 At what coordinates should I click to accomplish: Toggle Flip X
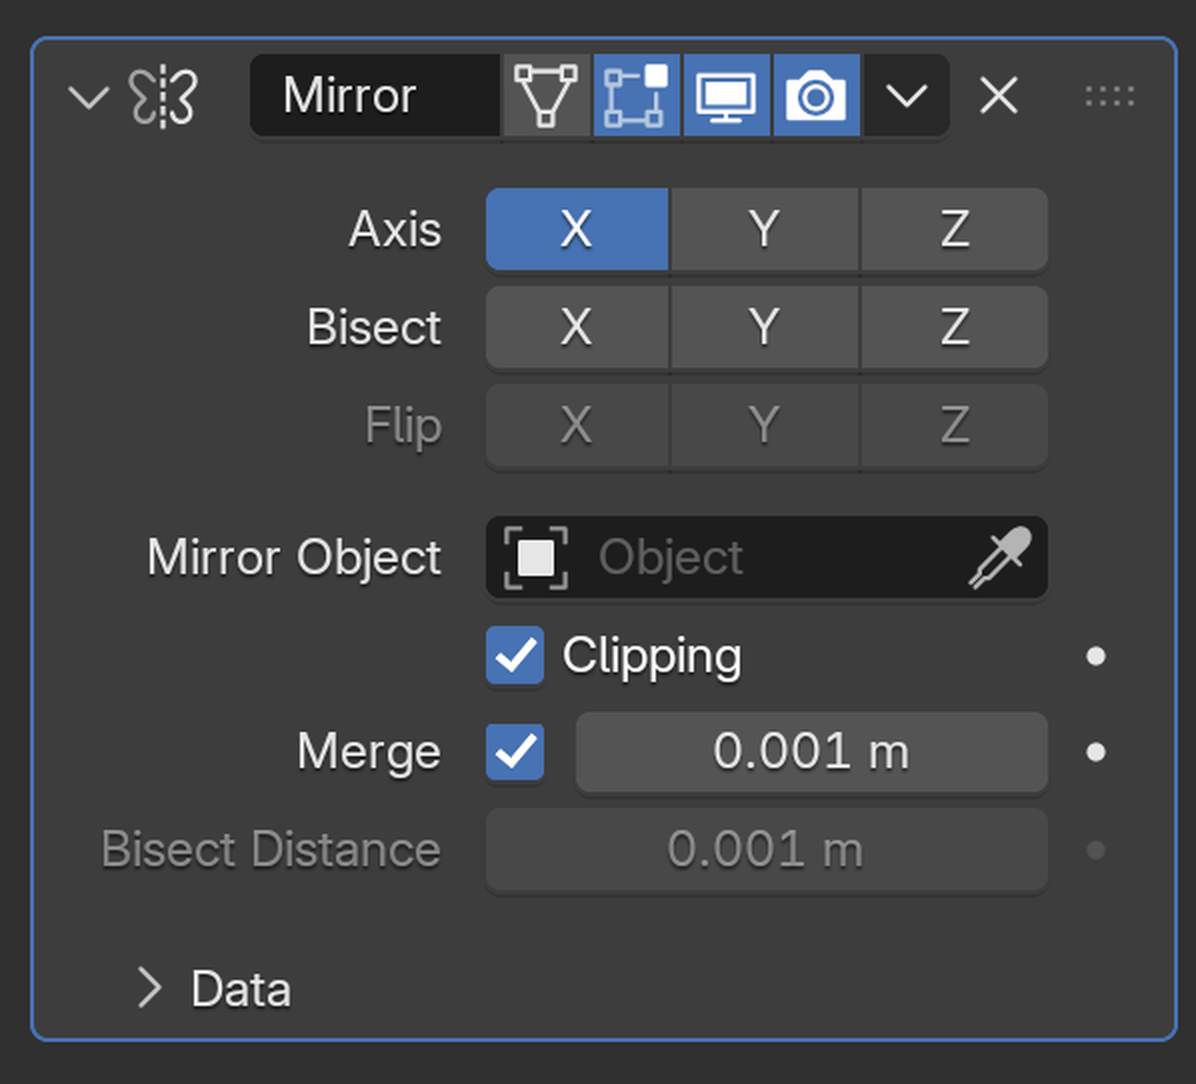pyautogui.click(x=577, y=425)
